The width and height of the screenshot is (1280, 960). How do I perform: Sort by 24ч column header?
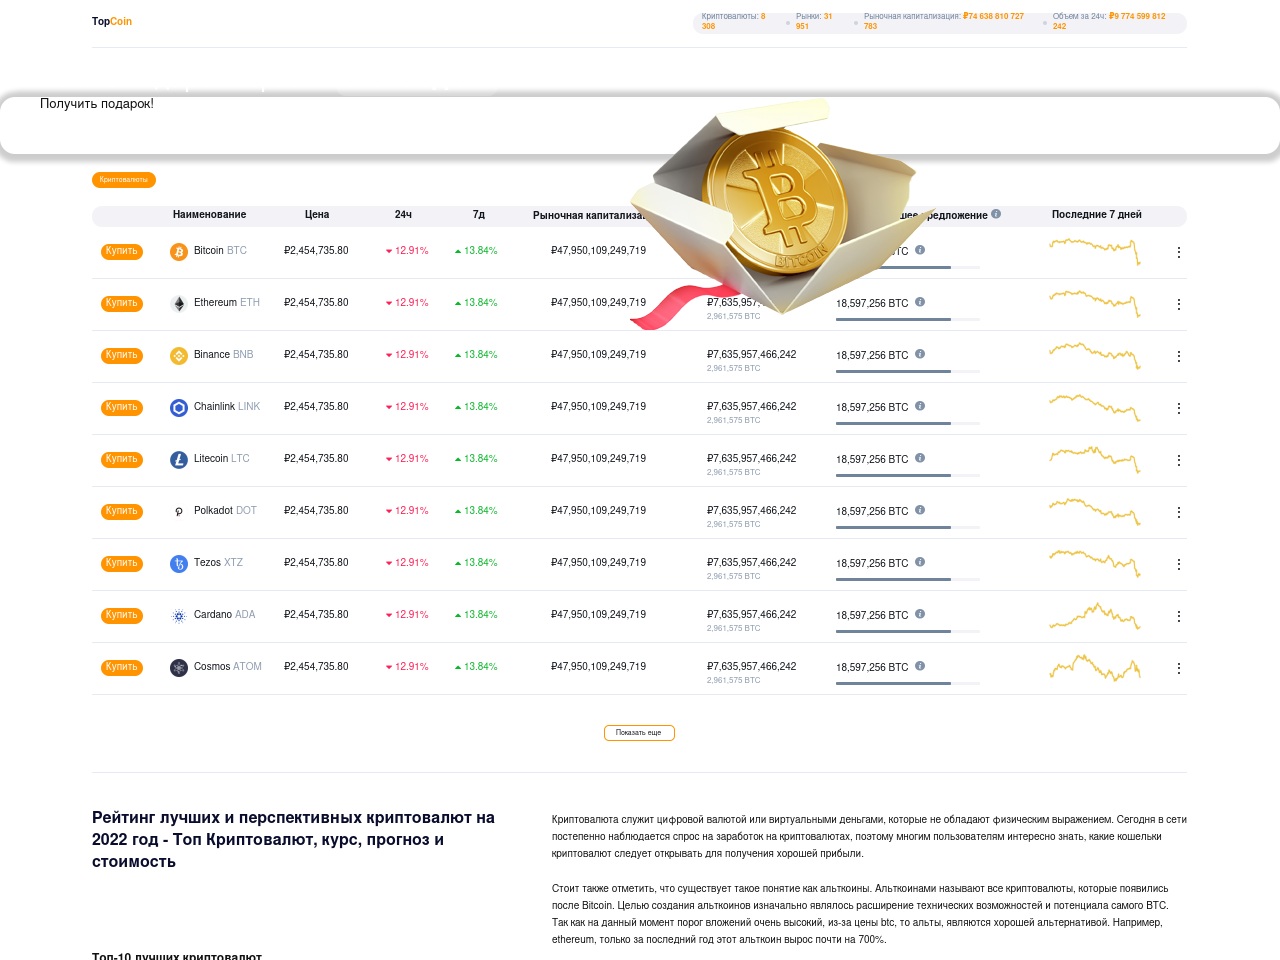(403, 215)
